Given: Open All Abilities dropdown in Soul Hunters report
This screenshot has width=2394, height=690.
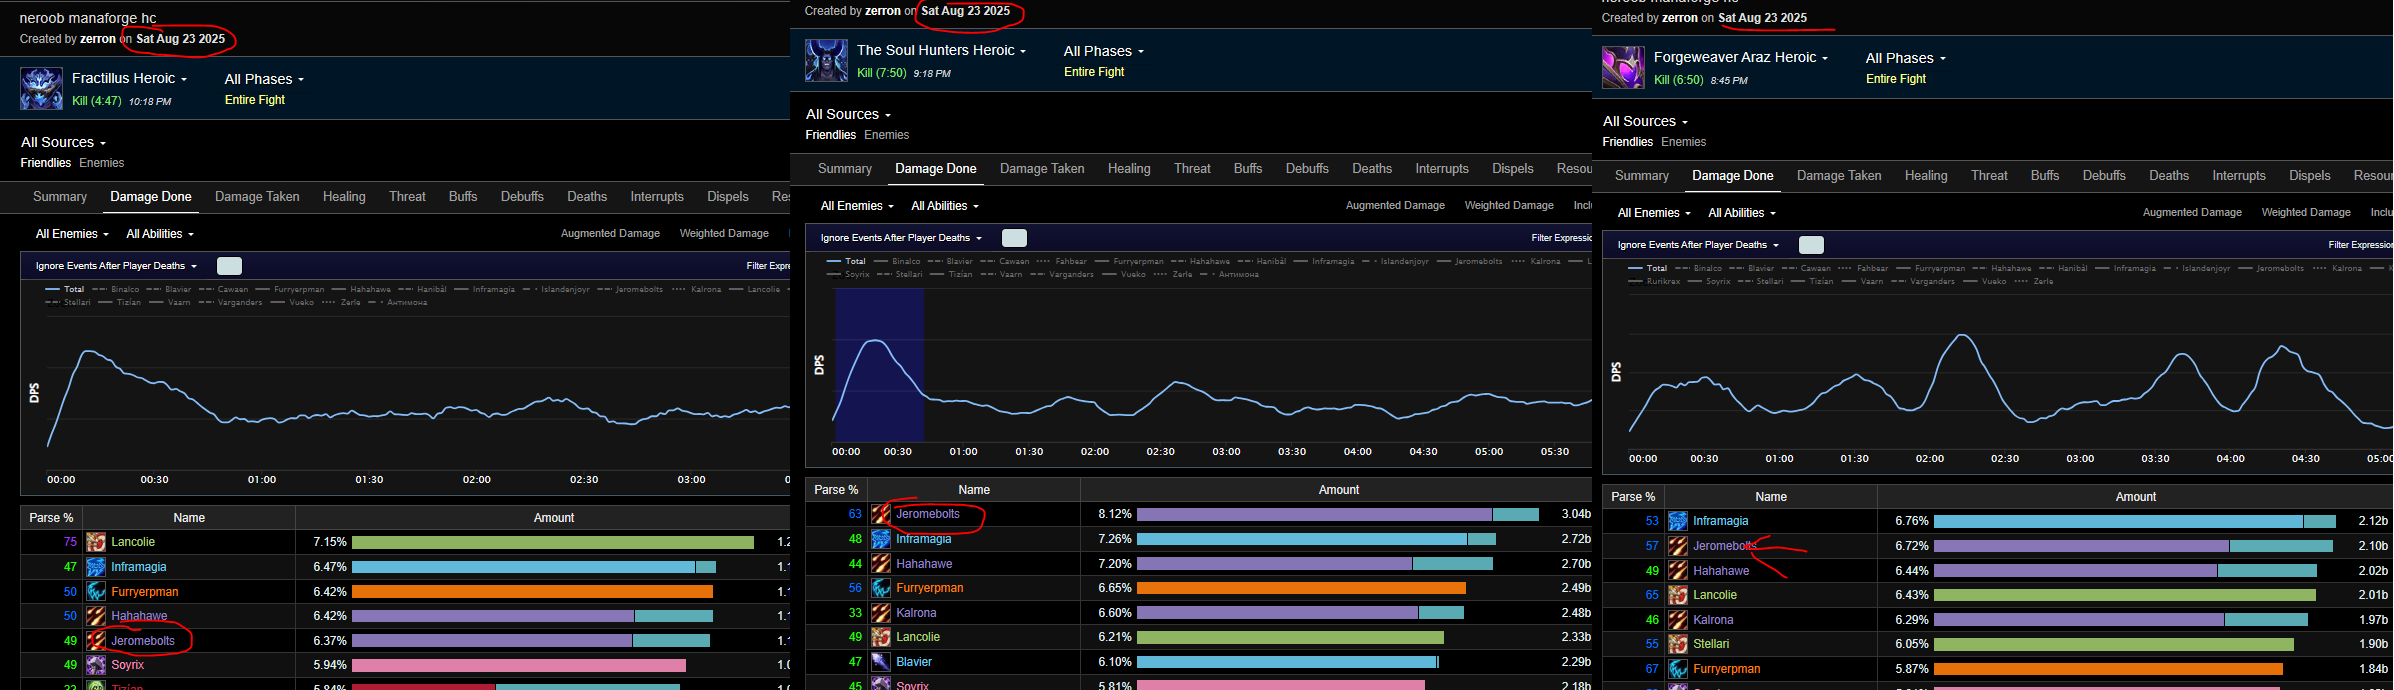Looking at the screenshot, I should point(944,206).
